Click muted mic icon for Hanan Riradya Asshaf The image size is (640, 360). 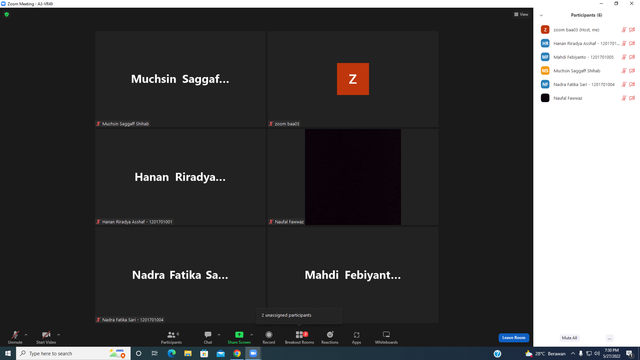[624, 43]
